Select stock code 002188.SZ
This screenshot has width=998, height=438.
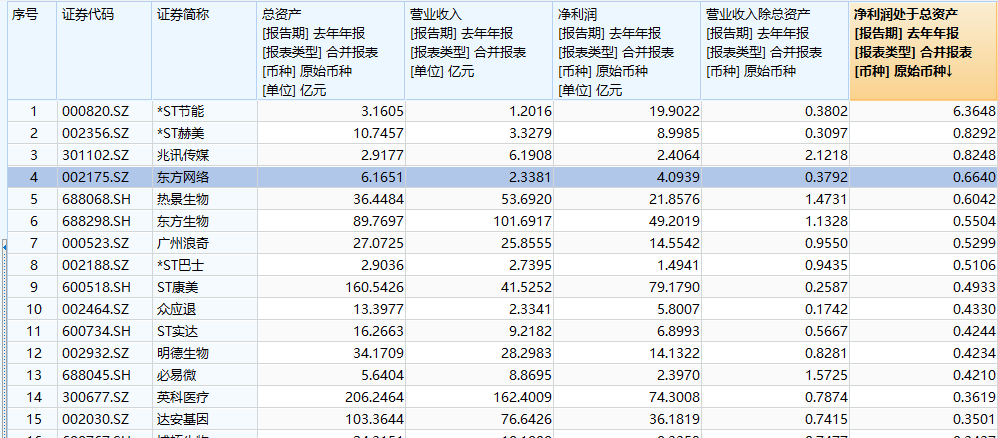click(95, 265)
